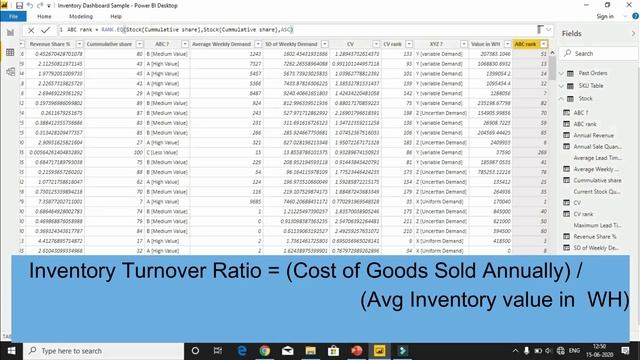Viewport: 640px width, 360px height.
Task: Open filter dropdown for Revenue Share %
Action: [79, 44]
